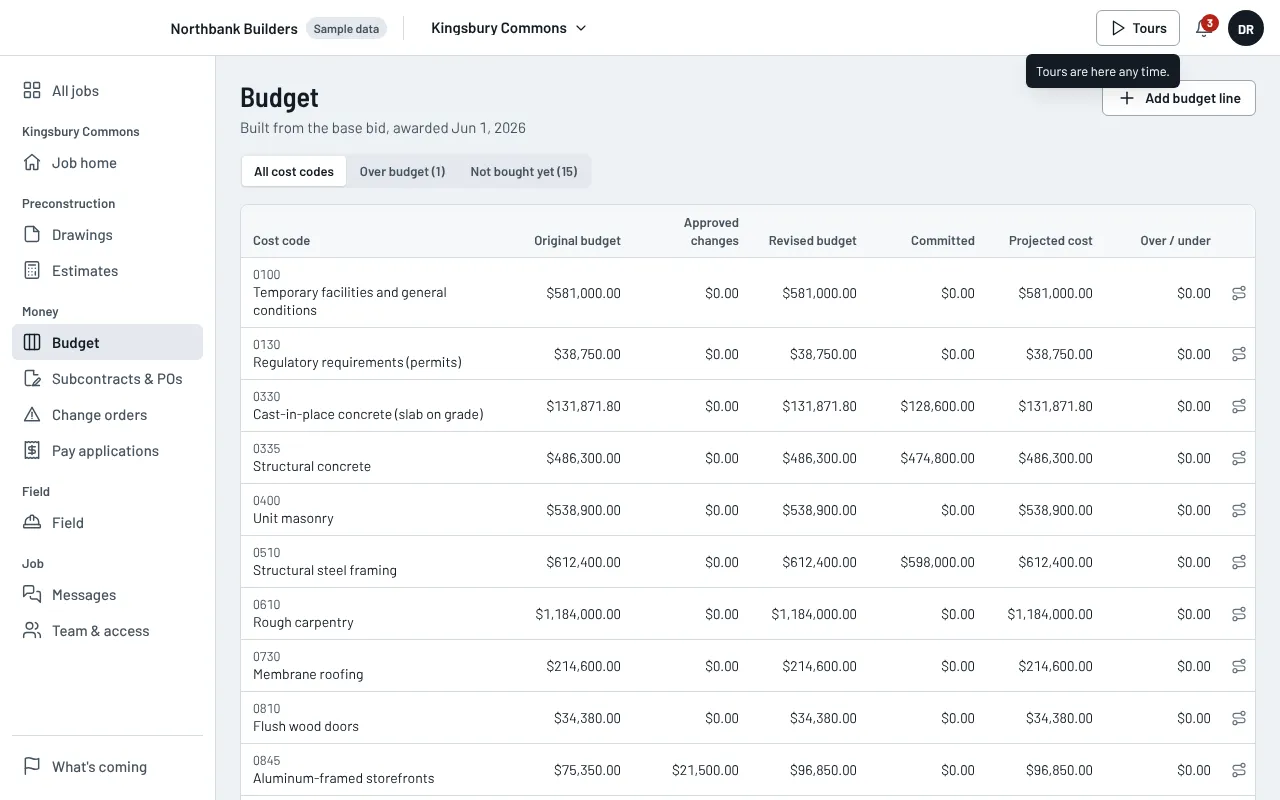The image size is (1280, 800).
Task: Click the Messages chat bubbles icon
Action: (x=32, y=595)
